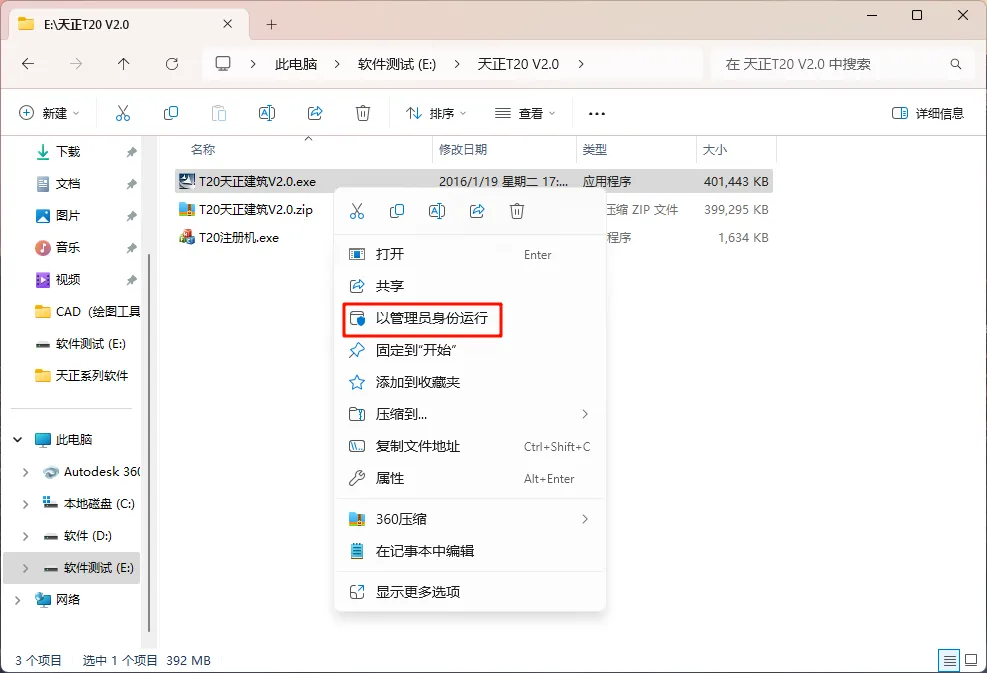This screenshot has height=673, width=987.
Task: Click the Copy icon in the Explorer toolbar
Action: click(171, 113)
